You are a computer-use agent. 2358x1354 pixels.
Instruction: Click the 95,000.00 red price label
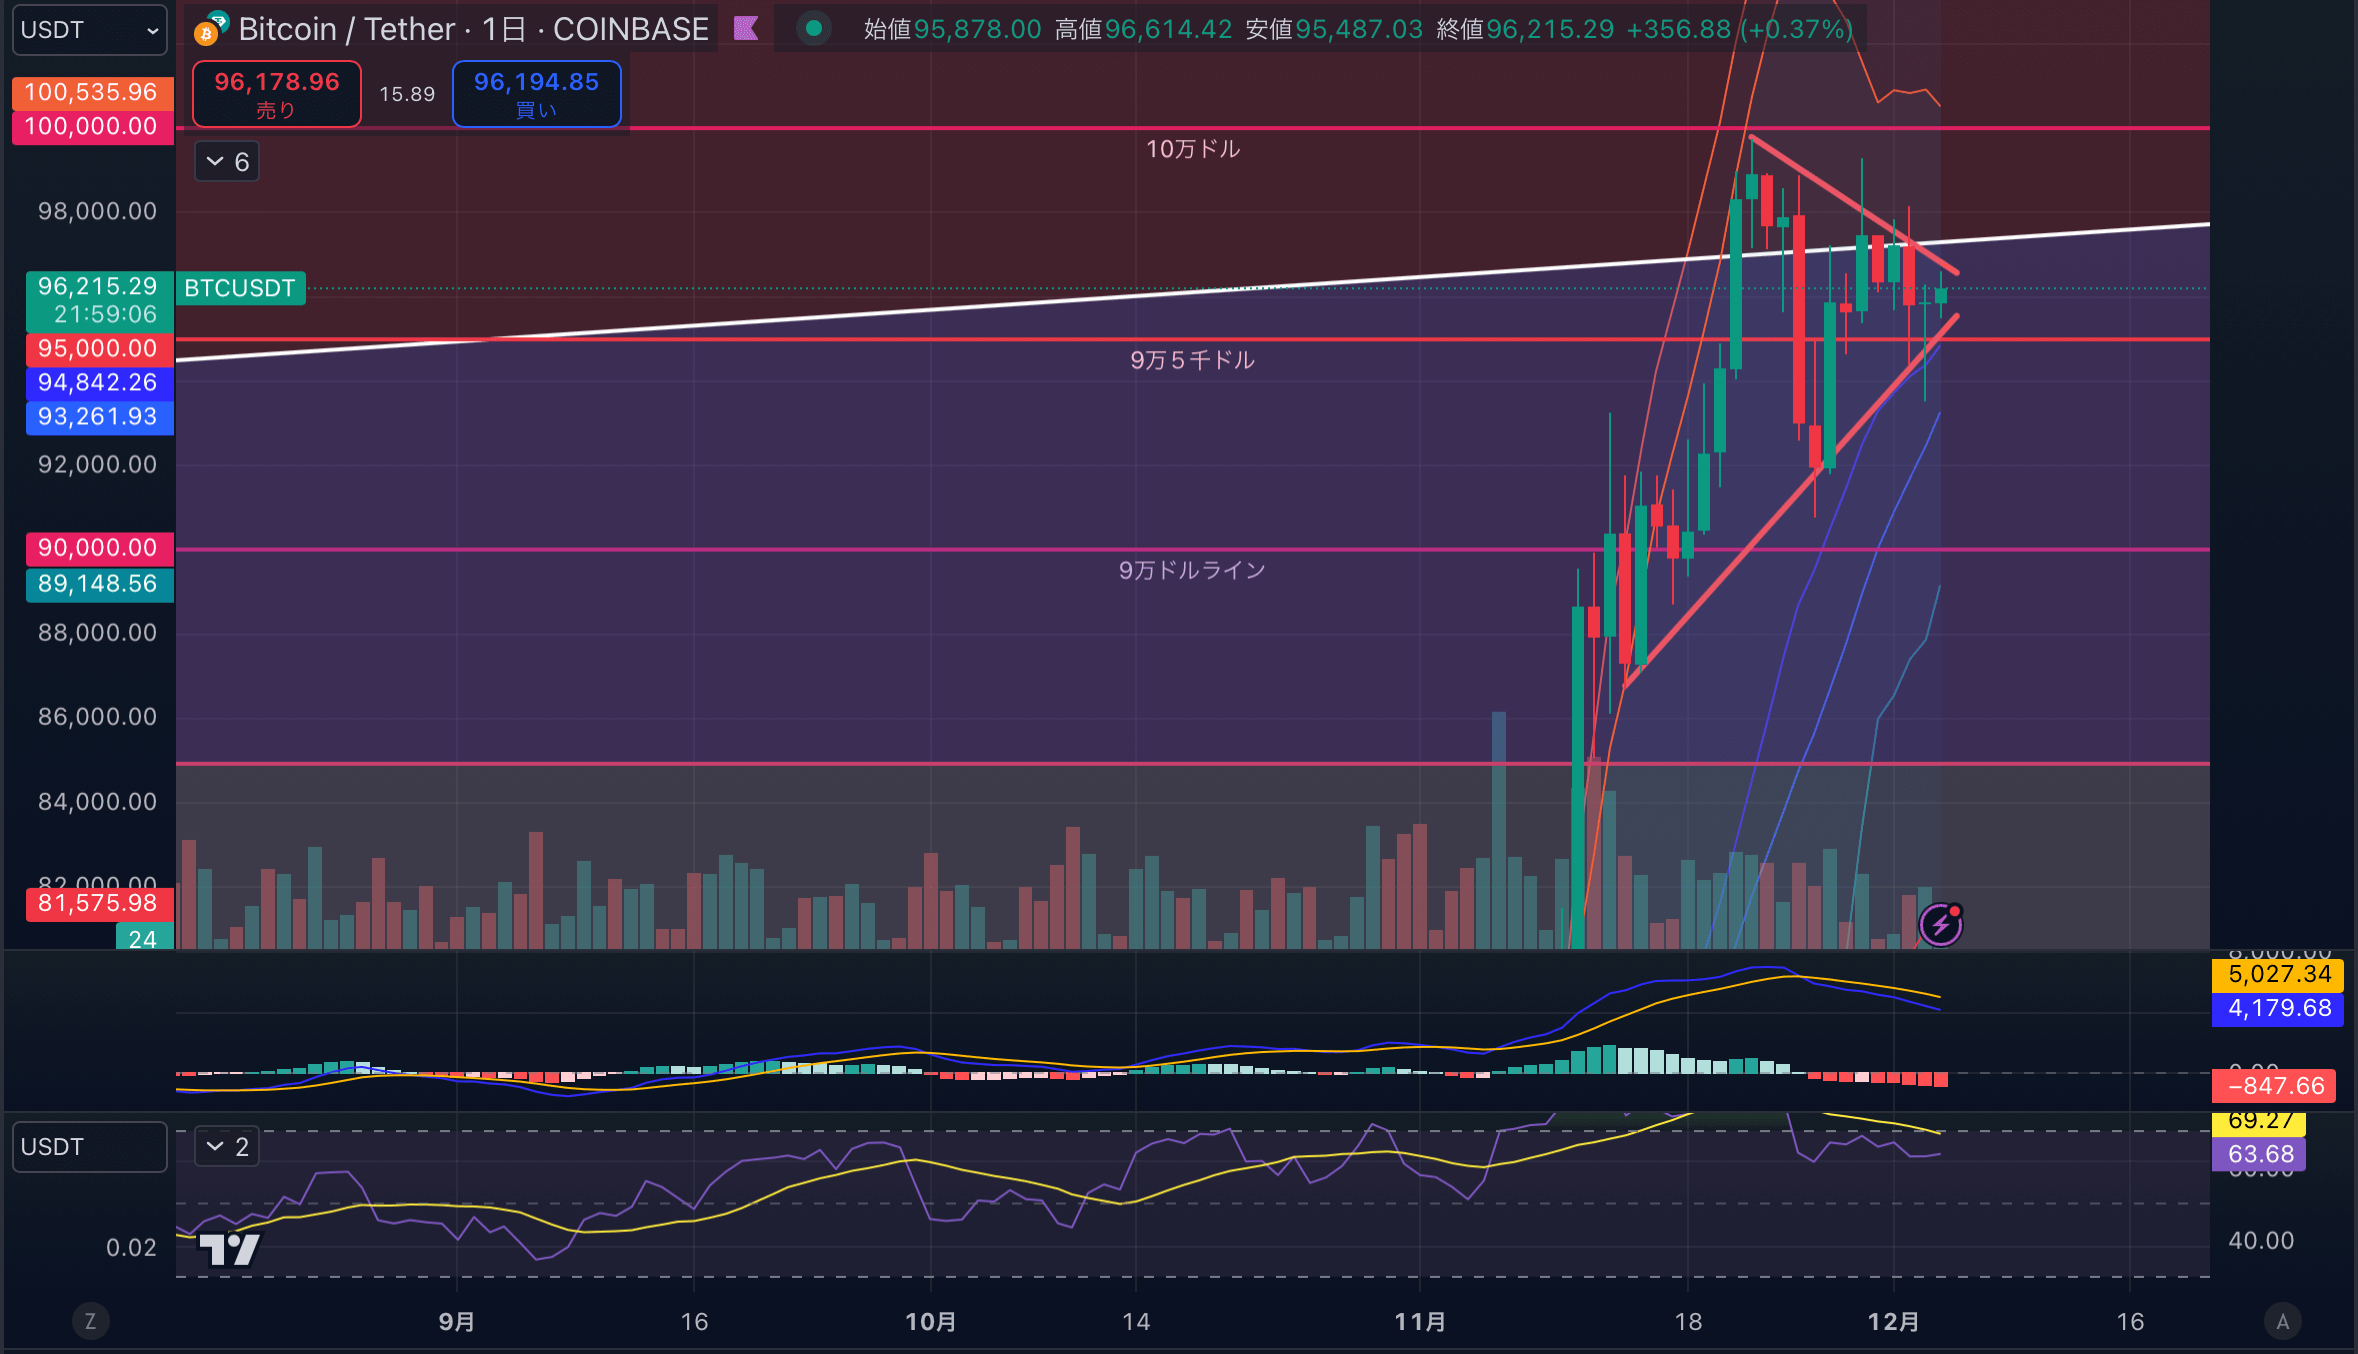tap(100, 349)
